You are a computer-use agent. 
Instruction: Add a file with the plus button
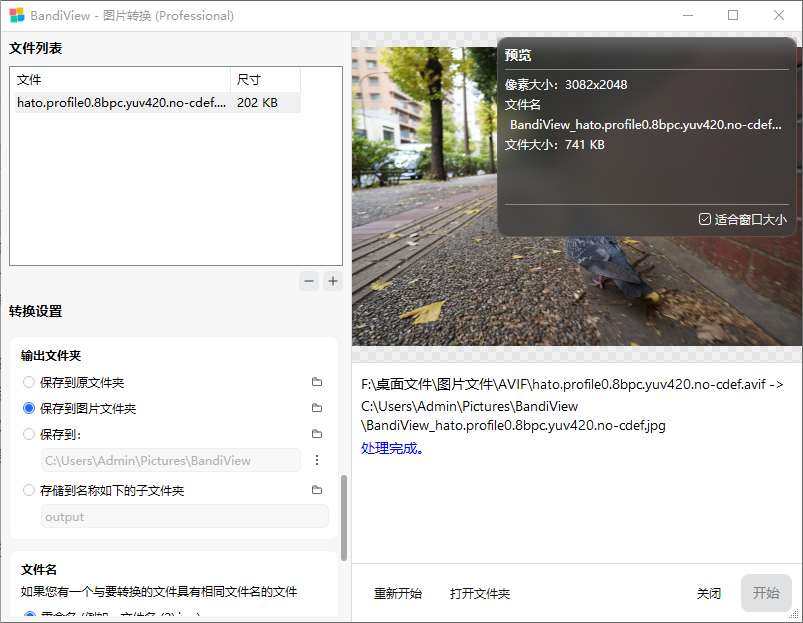click(x=333, y=281)
